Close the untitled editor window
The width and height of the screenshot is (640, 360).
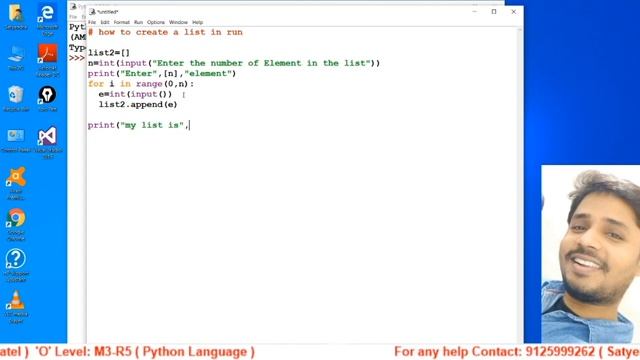(x=513, y=11)
